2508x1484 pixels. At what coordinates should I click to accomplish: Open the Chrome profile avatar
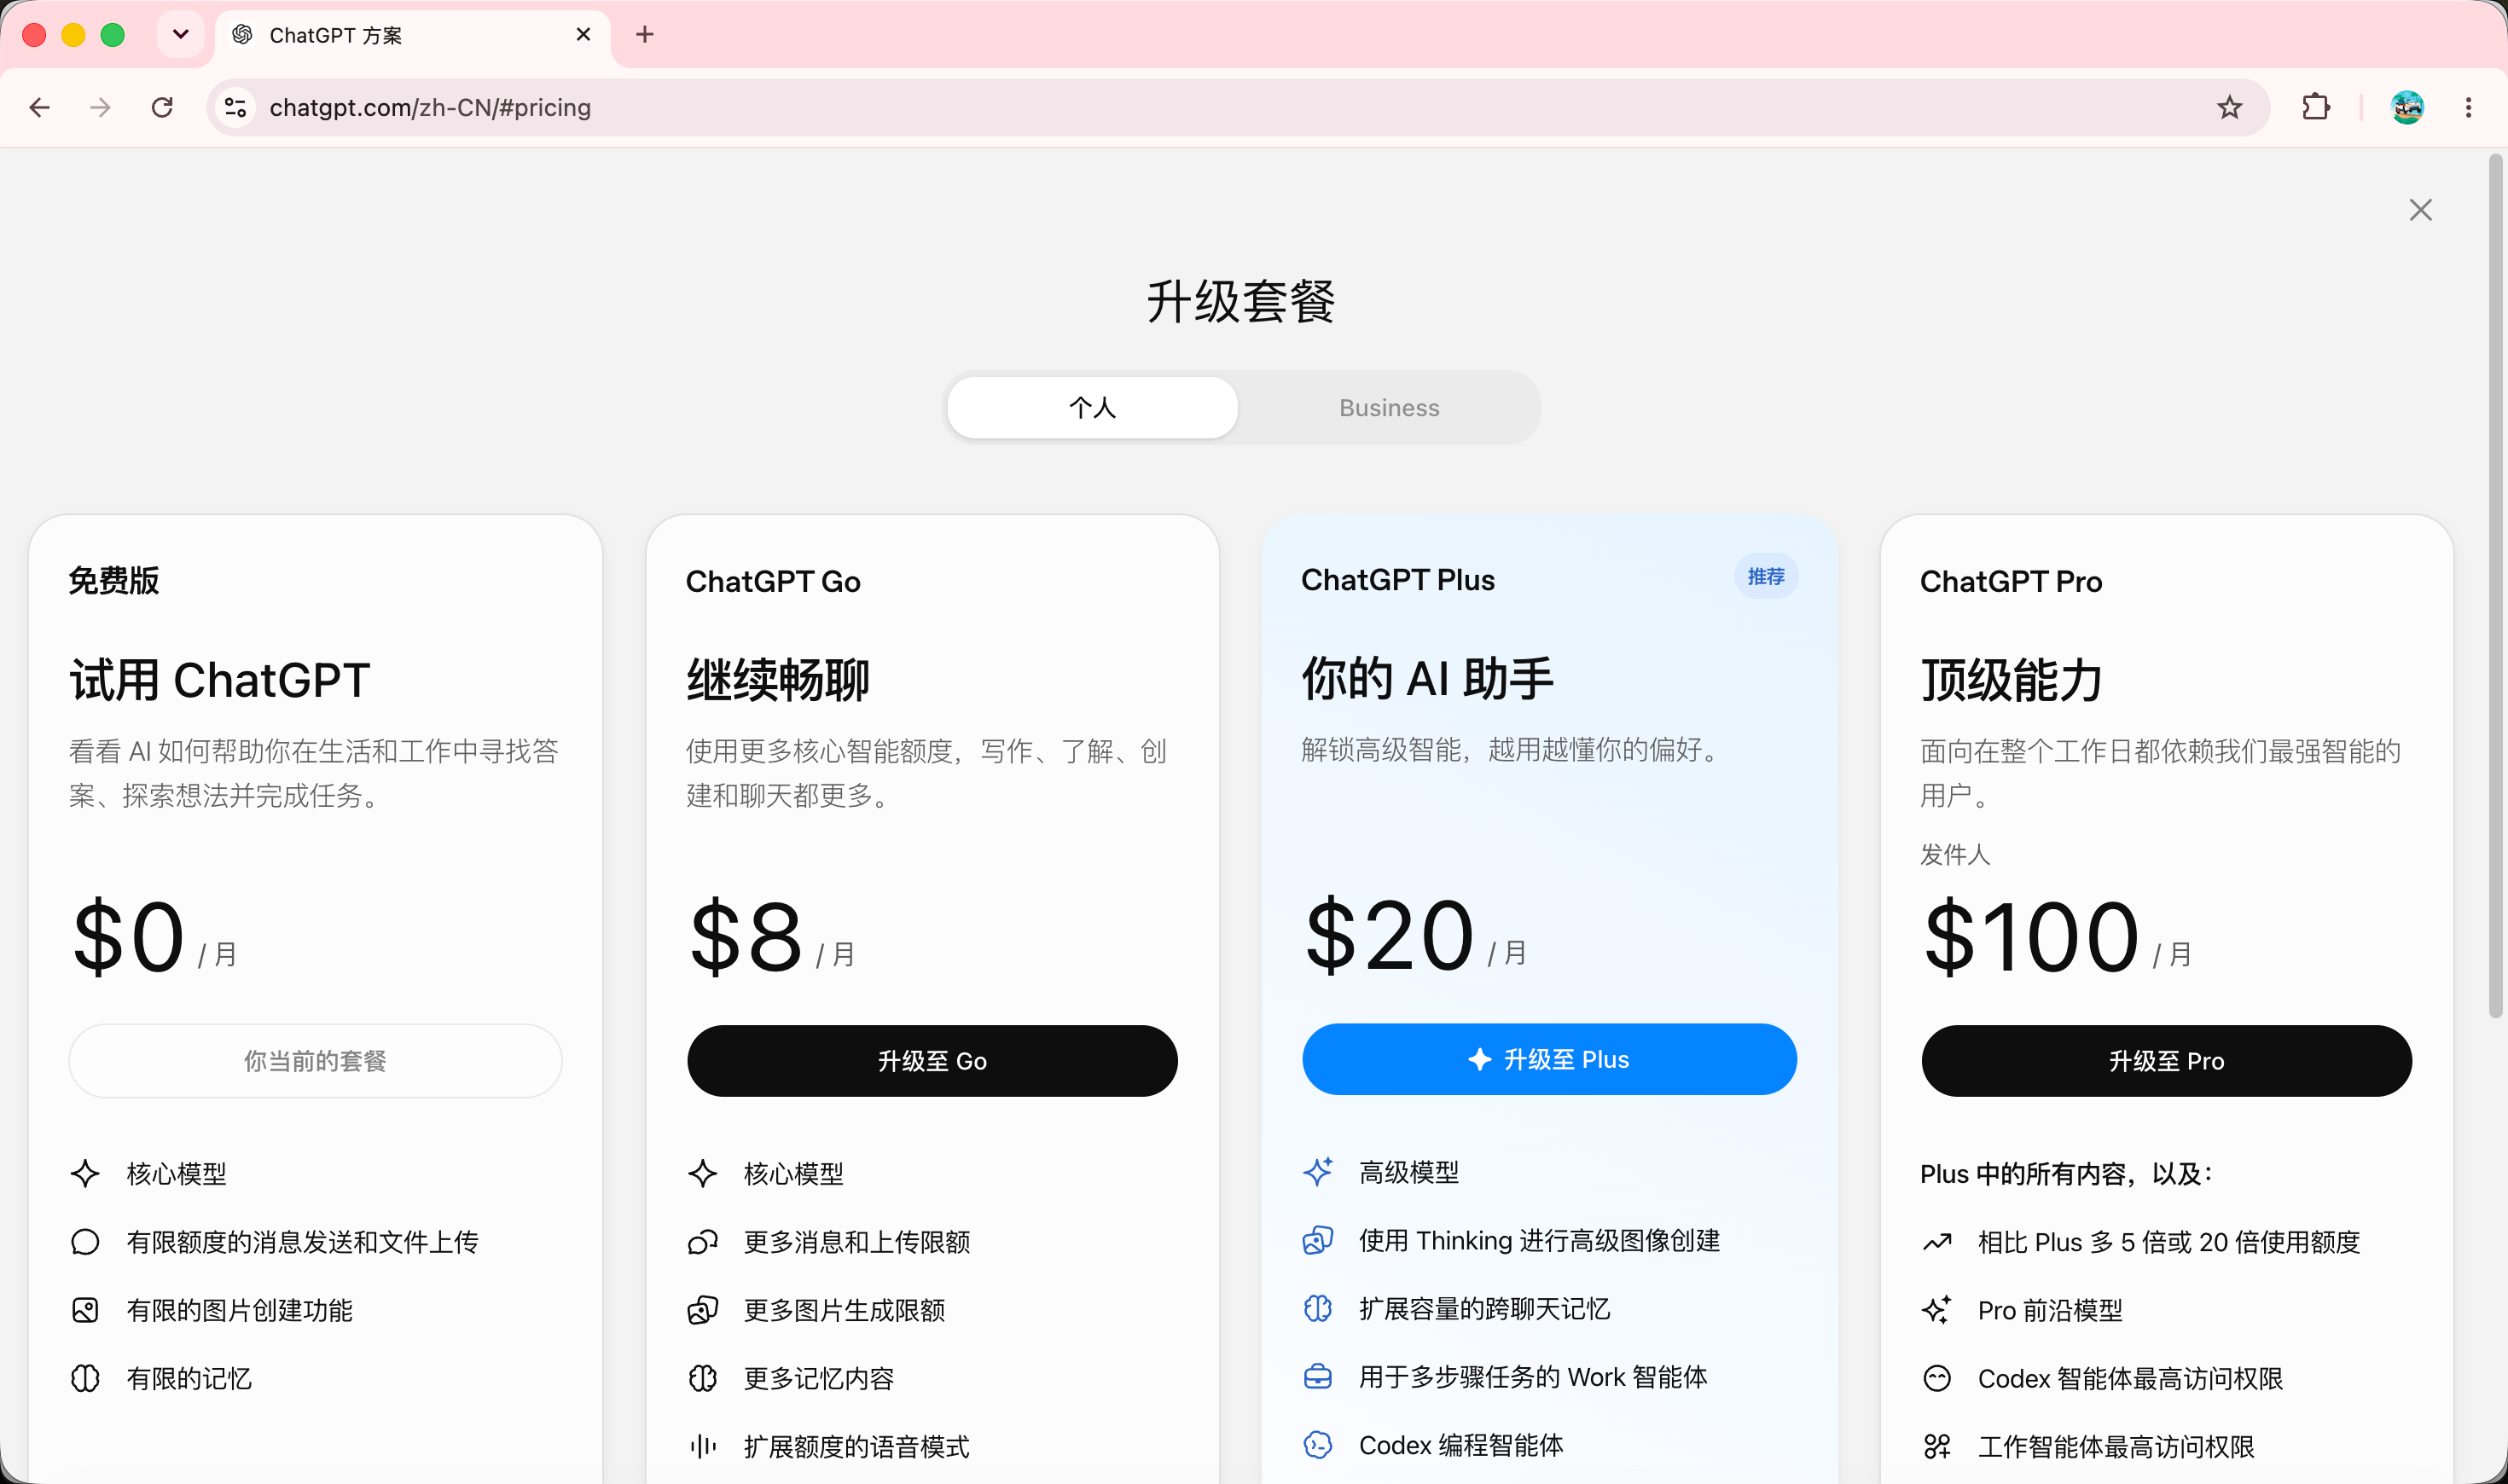click(x=2407, y=107)
